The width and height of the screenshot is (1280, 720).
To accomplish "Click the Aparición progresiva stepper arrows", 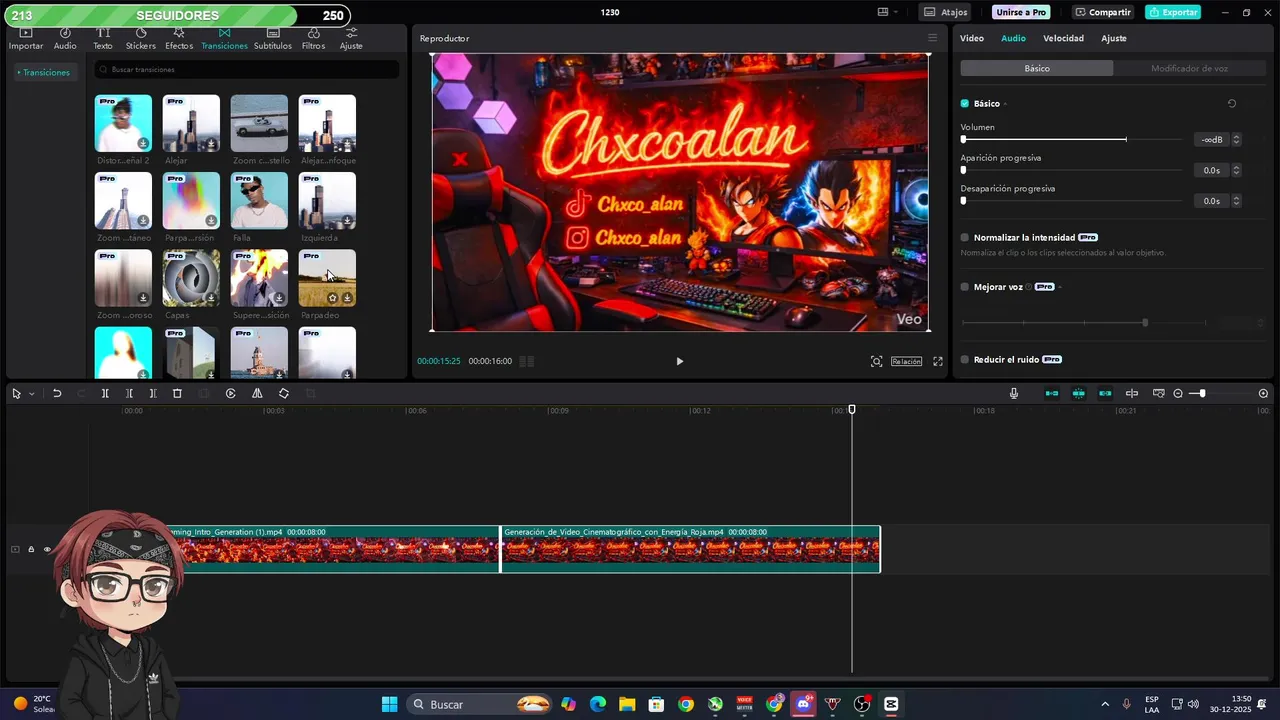I will pyautogui.click(x=1237, y=170).
